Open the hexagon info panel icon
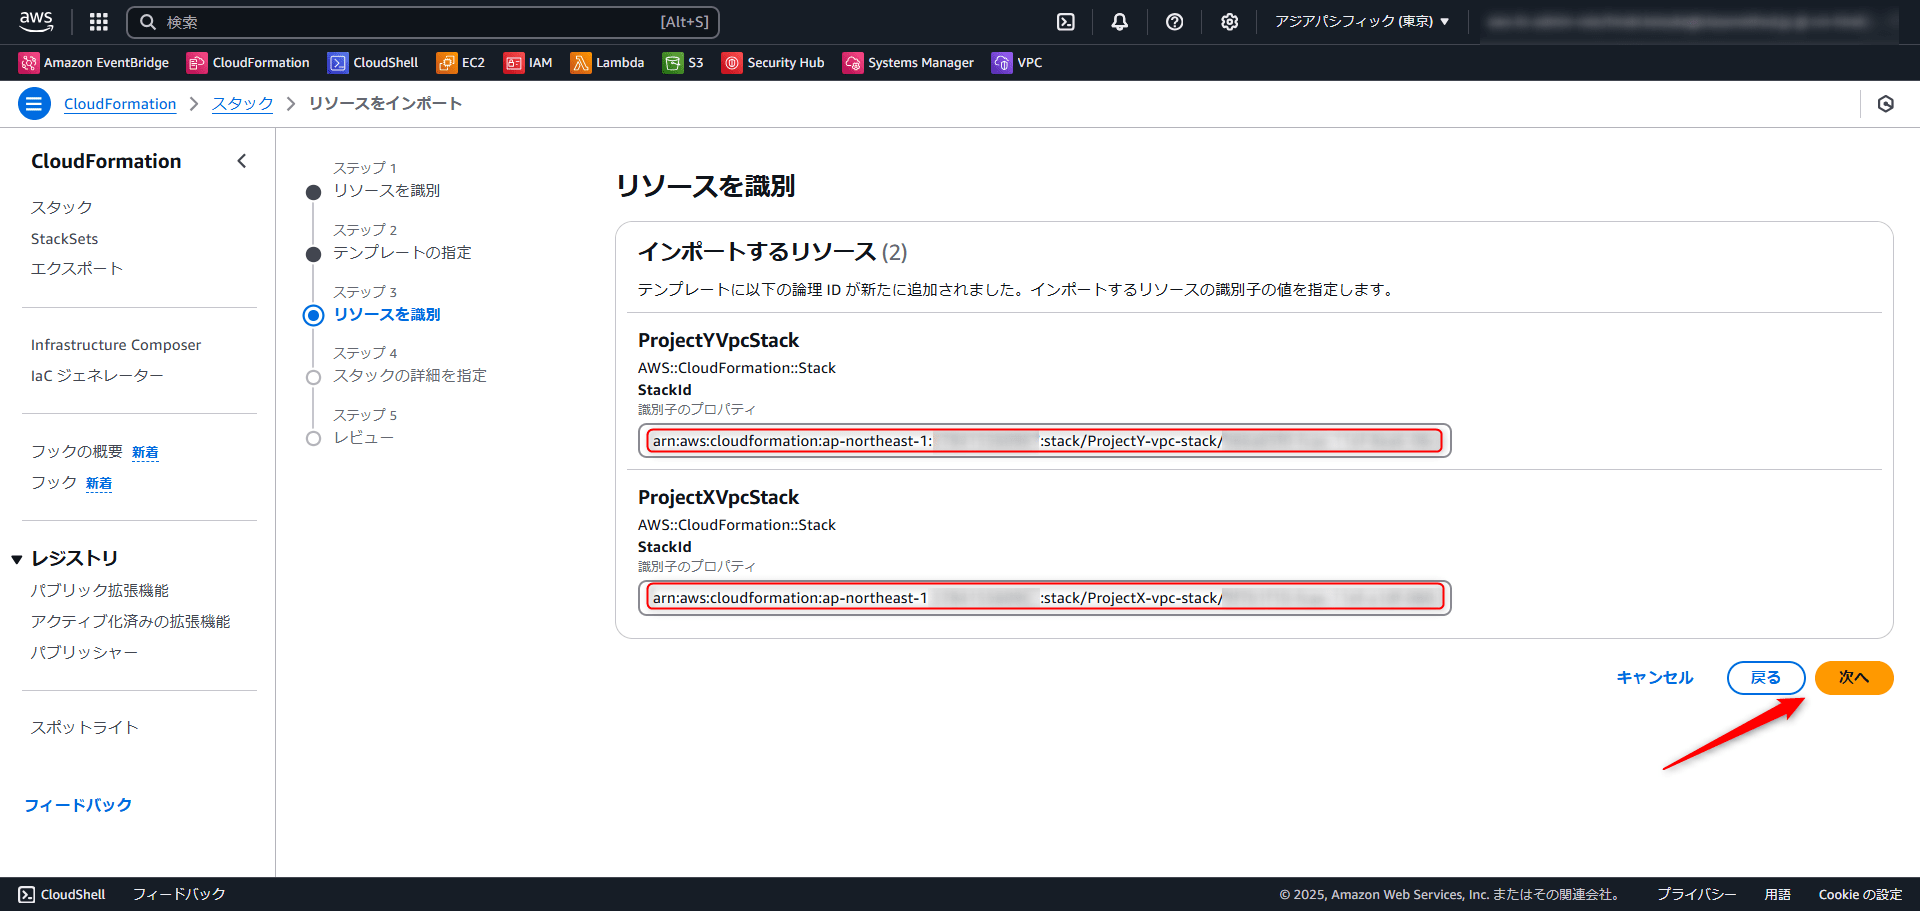The width and height of the screenshot is (1920, 911). pyautogui.click(x=1885, y=104)
